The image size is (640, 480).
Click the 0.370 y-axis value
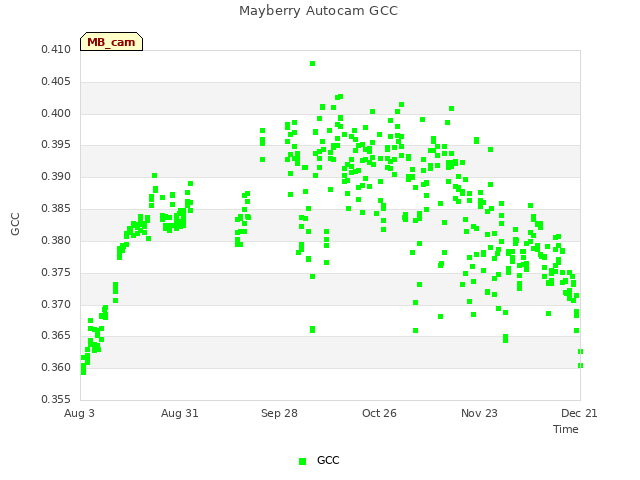pos(56,304)
